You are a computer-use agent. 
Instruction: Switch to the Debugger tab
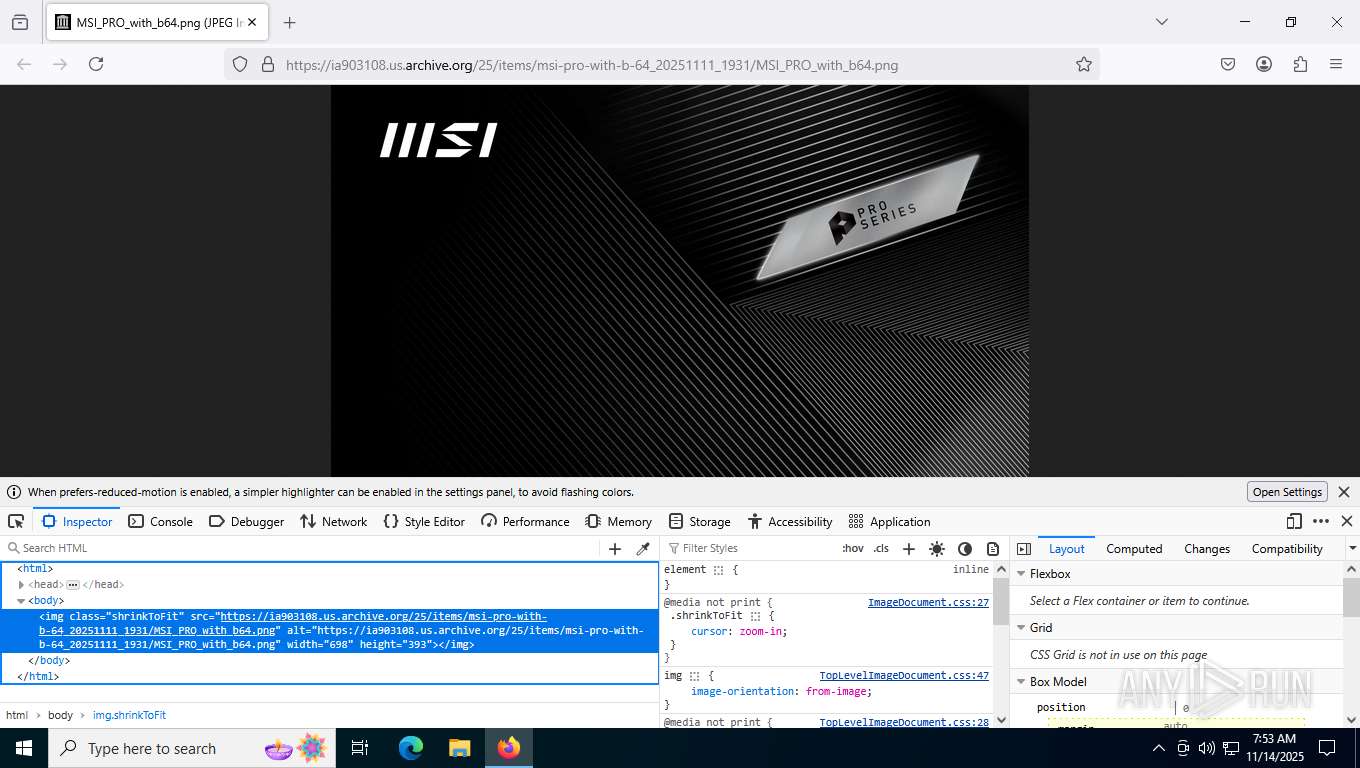coord(246,521)
